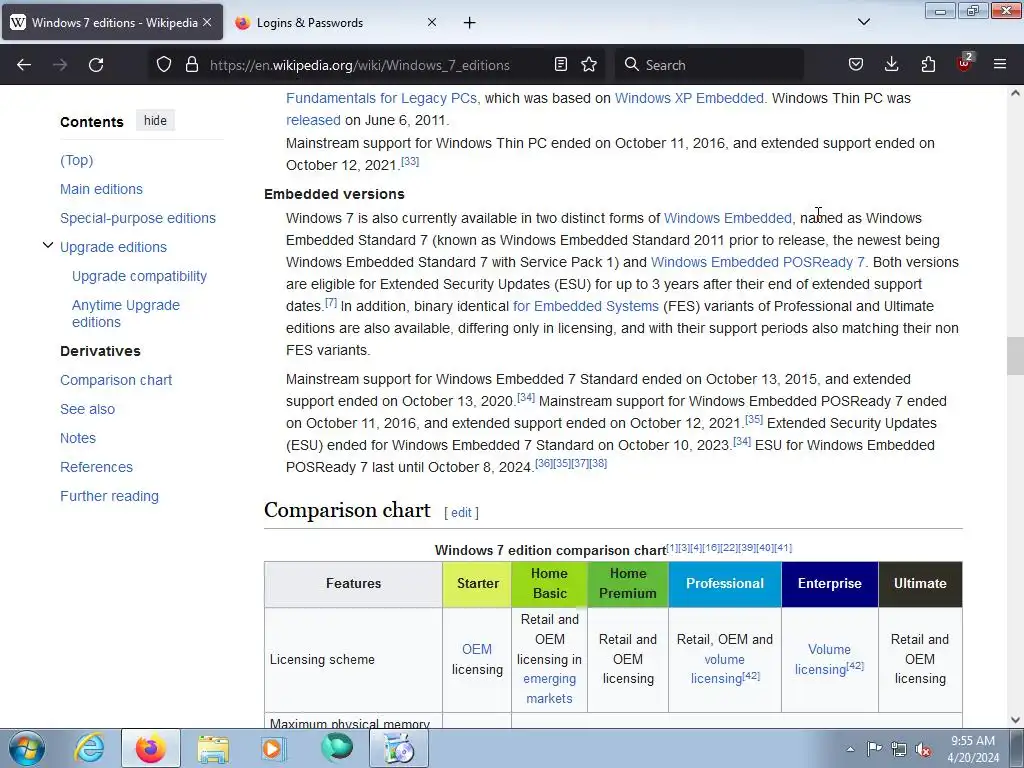Click scrollbar down arrow
Viewport: 1024px width, 768px height.
coord(1015,720)
